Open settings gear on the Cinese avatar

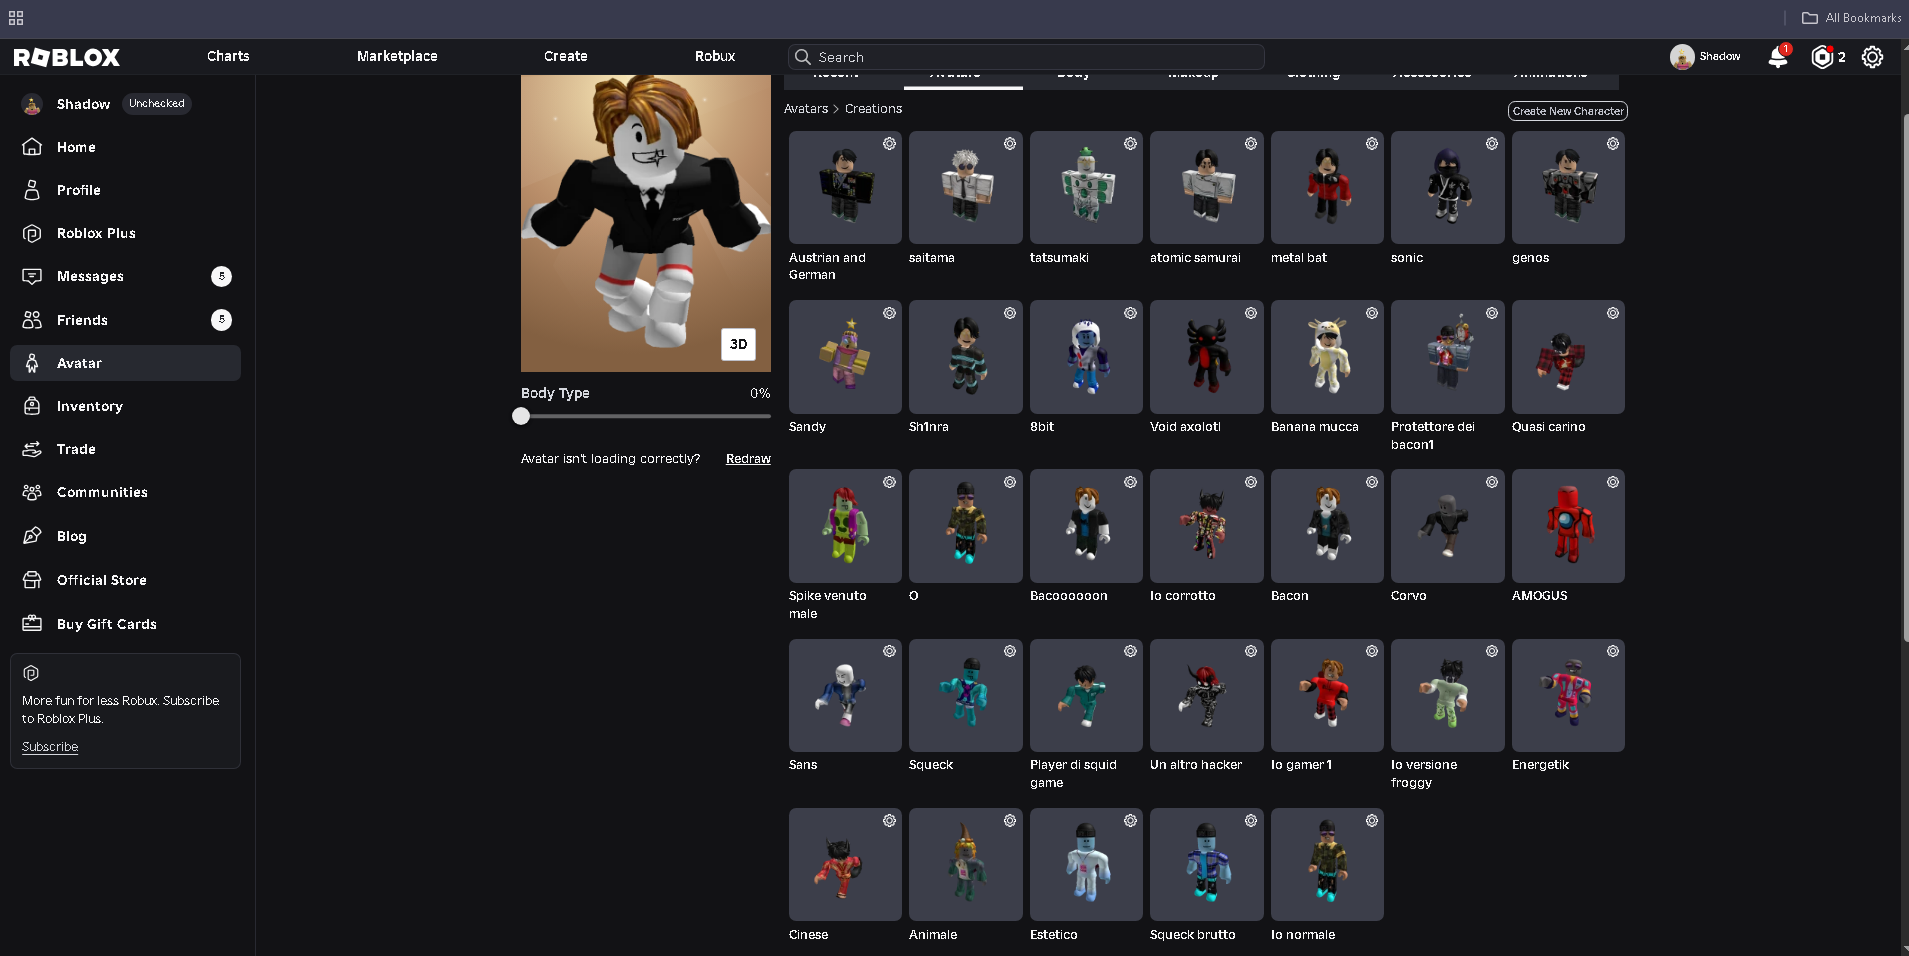(889, 820)
